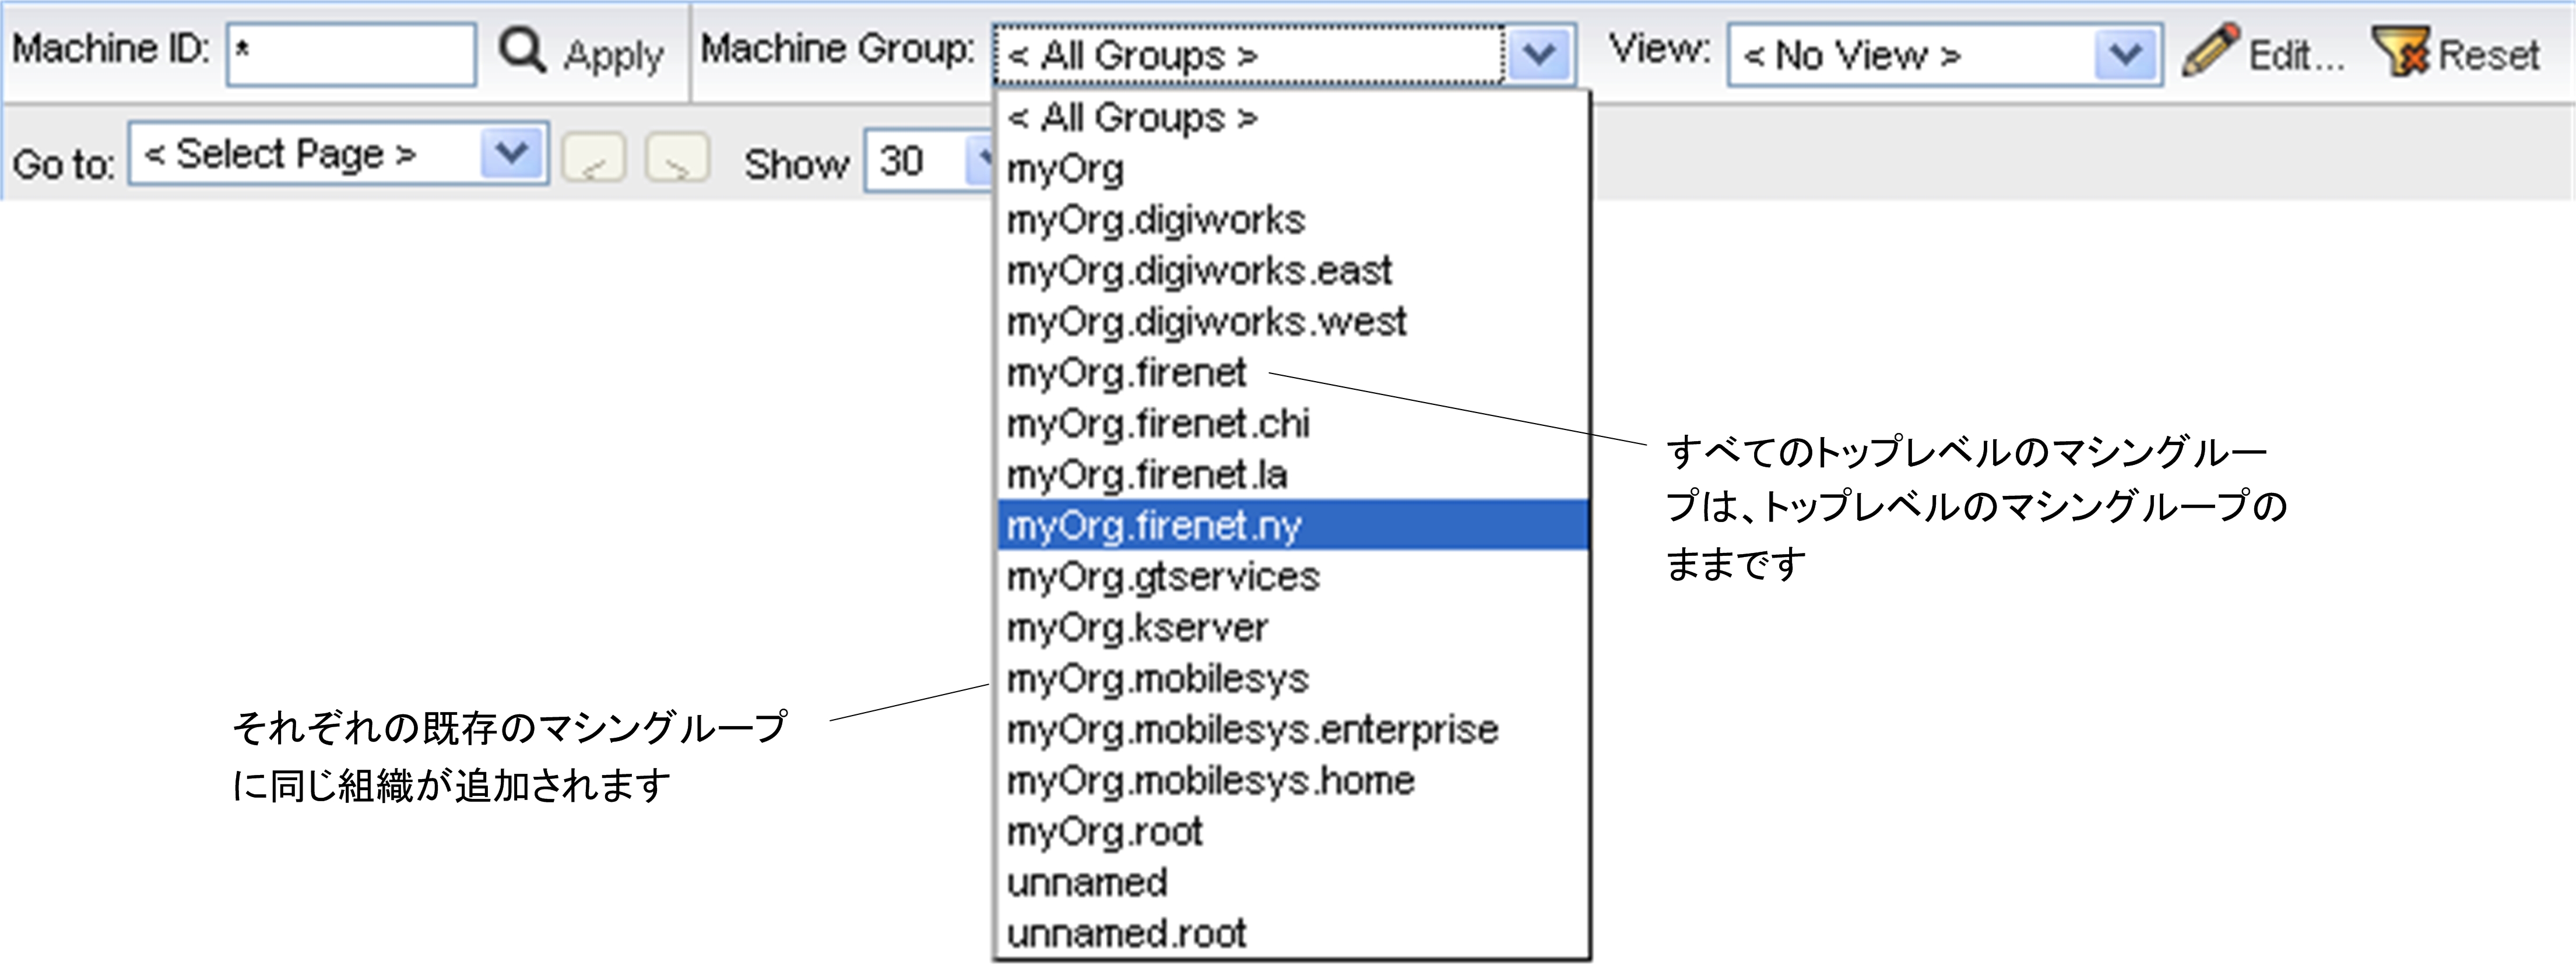Choose the unnamed group entry
This screenshot has height=969, width=2576.
pyautogui.click(x=1292, y=883)
